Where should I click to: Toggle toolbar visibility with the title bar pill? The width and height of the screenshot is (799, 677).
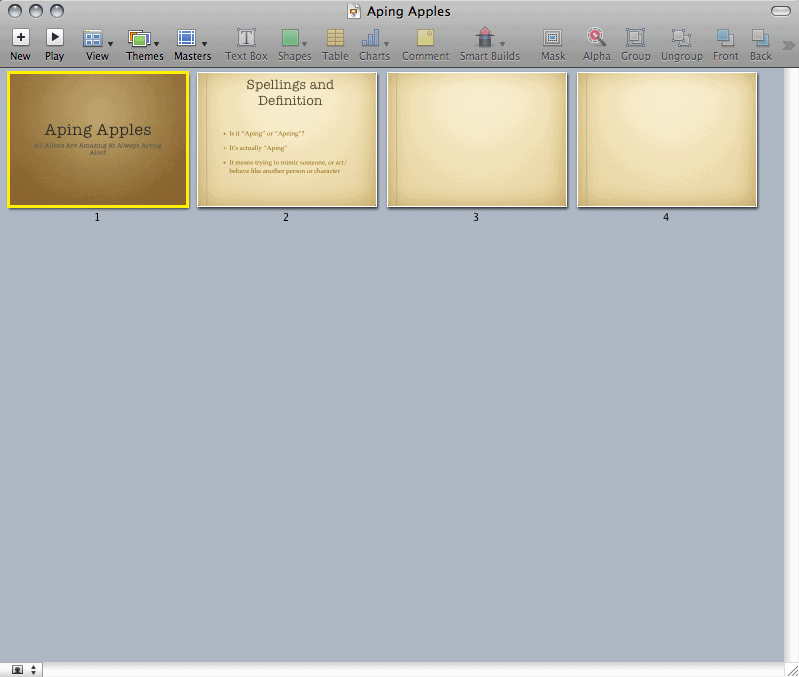[x=781, y=11]
